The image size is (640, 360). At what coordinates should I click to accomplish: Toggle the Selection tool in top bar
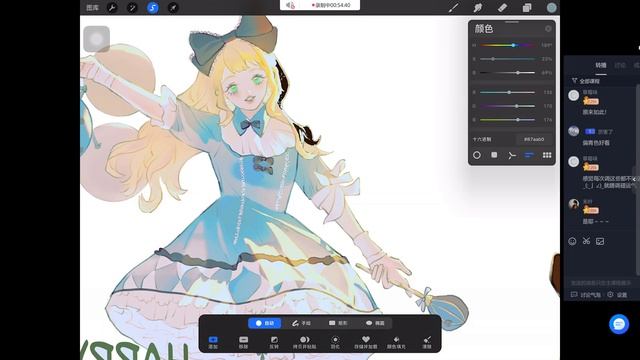pyautogui.click(x=153, y=8)
